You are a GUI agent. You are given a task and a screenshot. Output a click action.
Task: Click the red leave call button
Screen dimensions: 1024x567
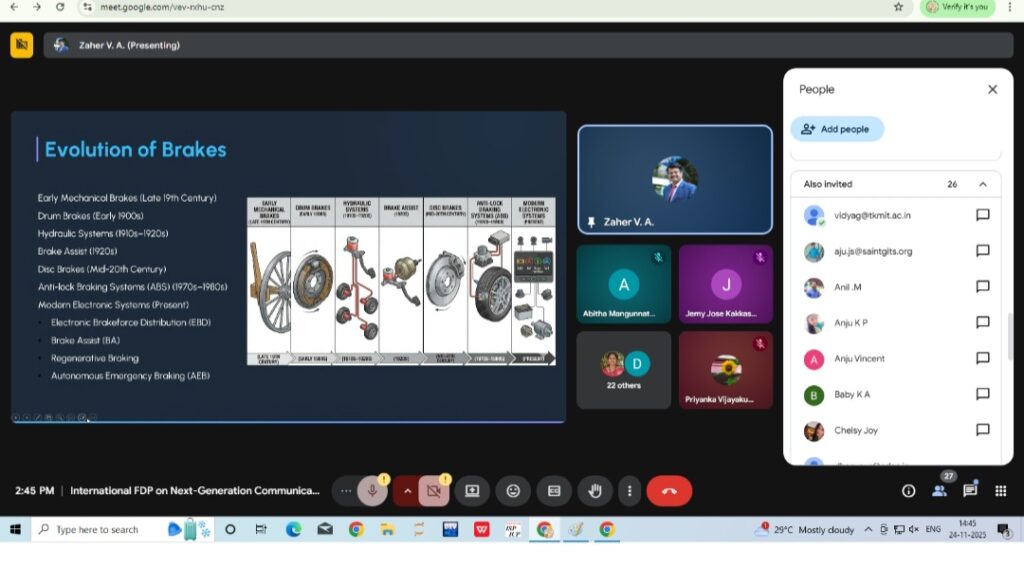tap(669, 491)
